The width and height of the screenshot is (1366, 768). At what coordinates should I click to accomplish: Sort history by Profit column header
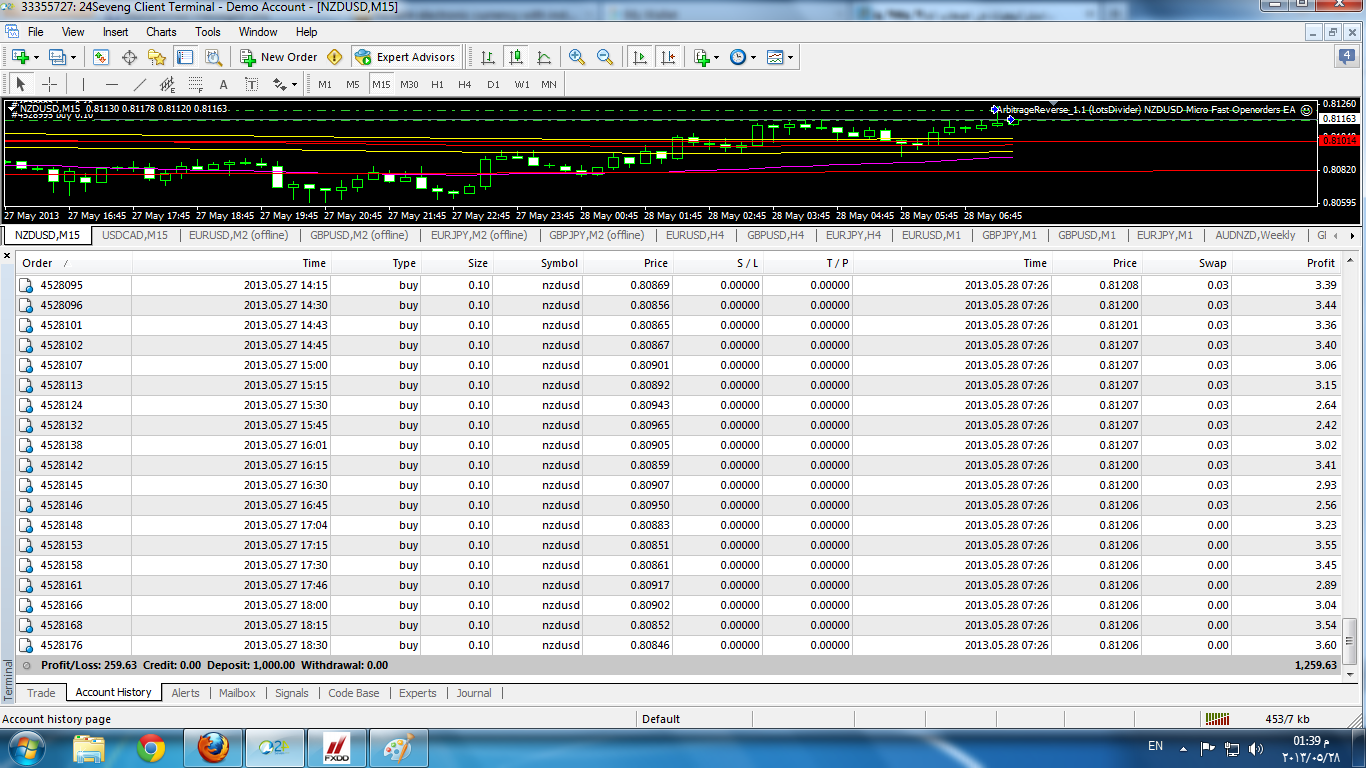pyautogui.click(x=1288, y=263)
